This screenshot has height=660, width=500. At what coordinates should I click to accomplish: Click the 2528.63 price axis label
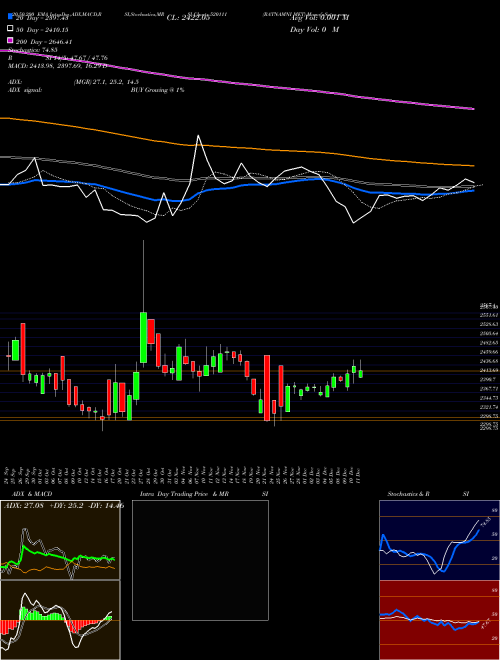pos(487,324)
